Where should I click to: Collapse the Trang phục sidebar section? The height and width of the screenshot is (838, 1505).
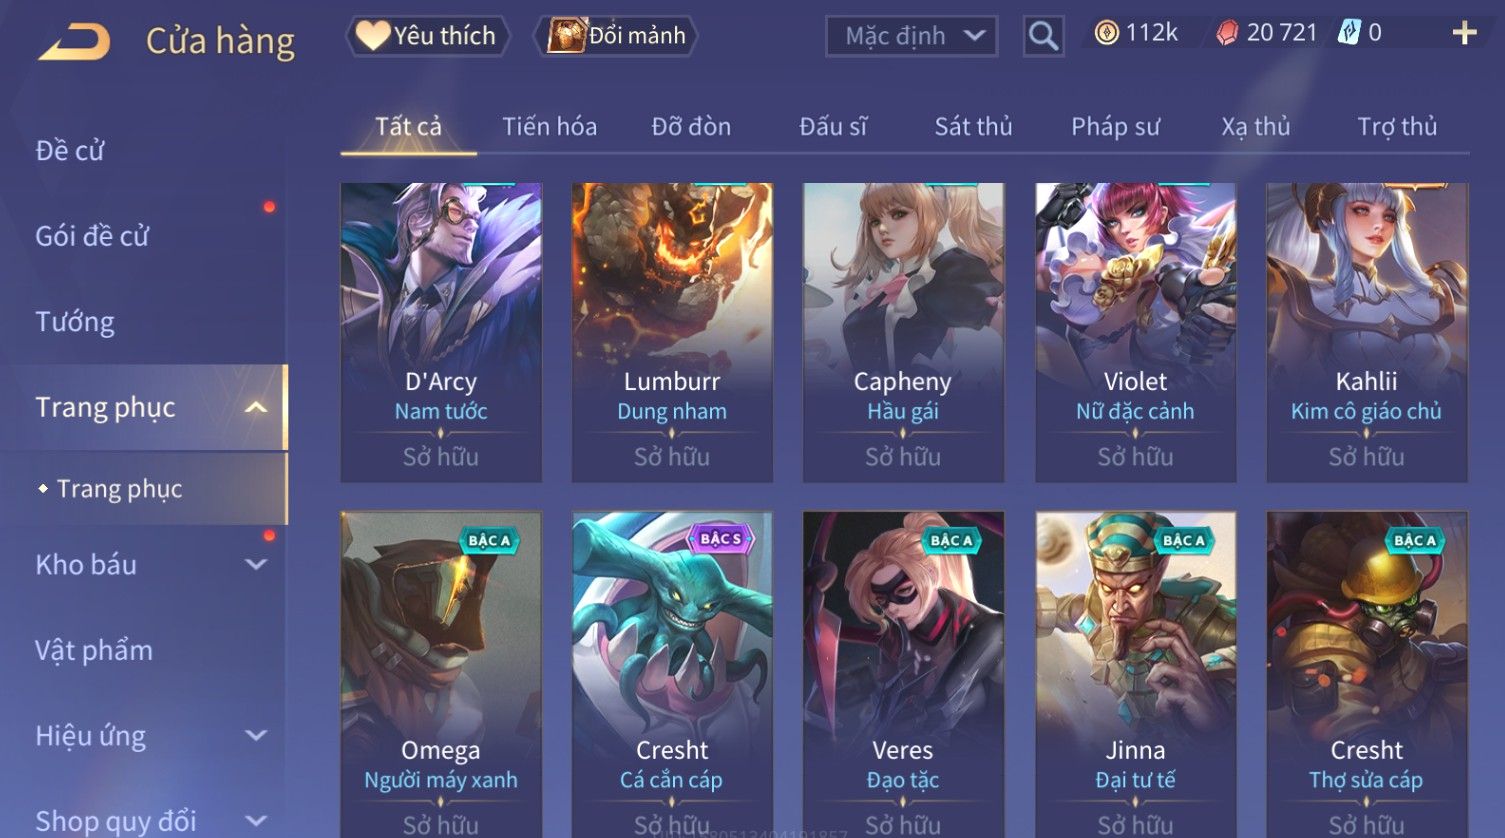coord(256,407)
